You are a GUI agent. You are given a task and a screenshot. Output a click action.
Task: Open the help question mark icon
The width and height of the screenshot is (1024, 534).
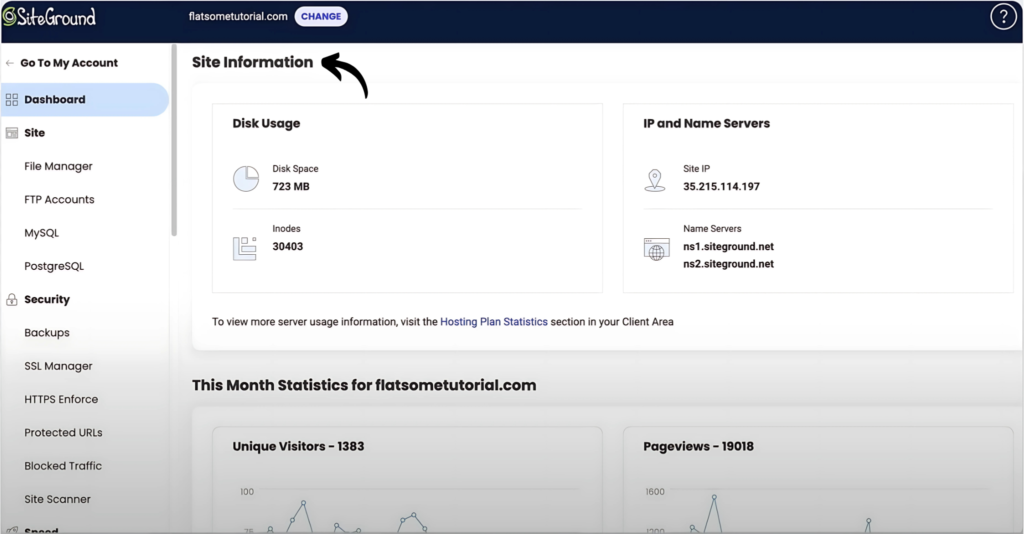[x=1002, y=17]
